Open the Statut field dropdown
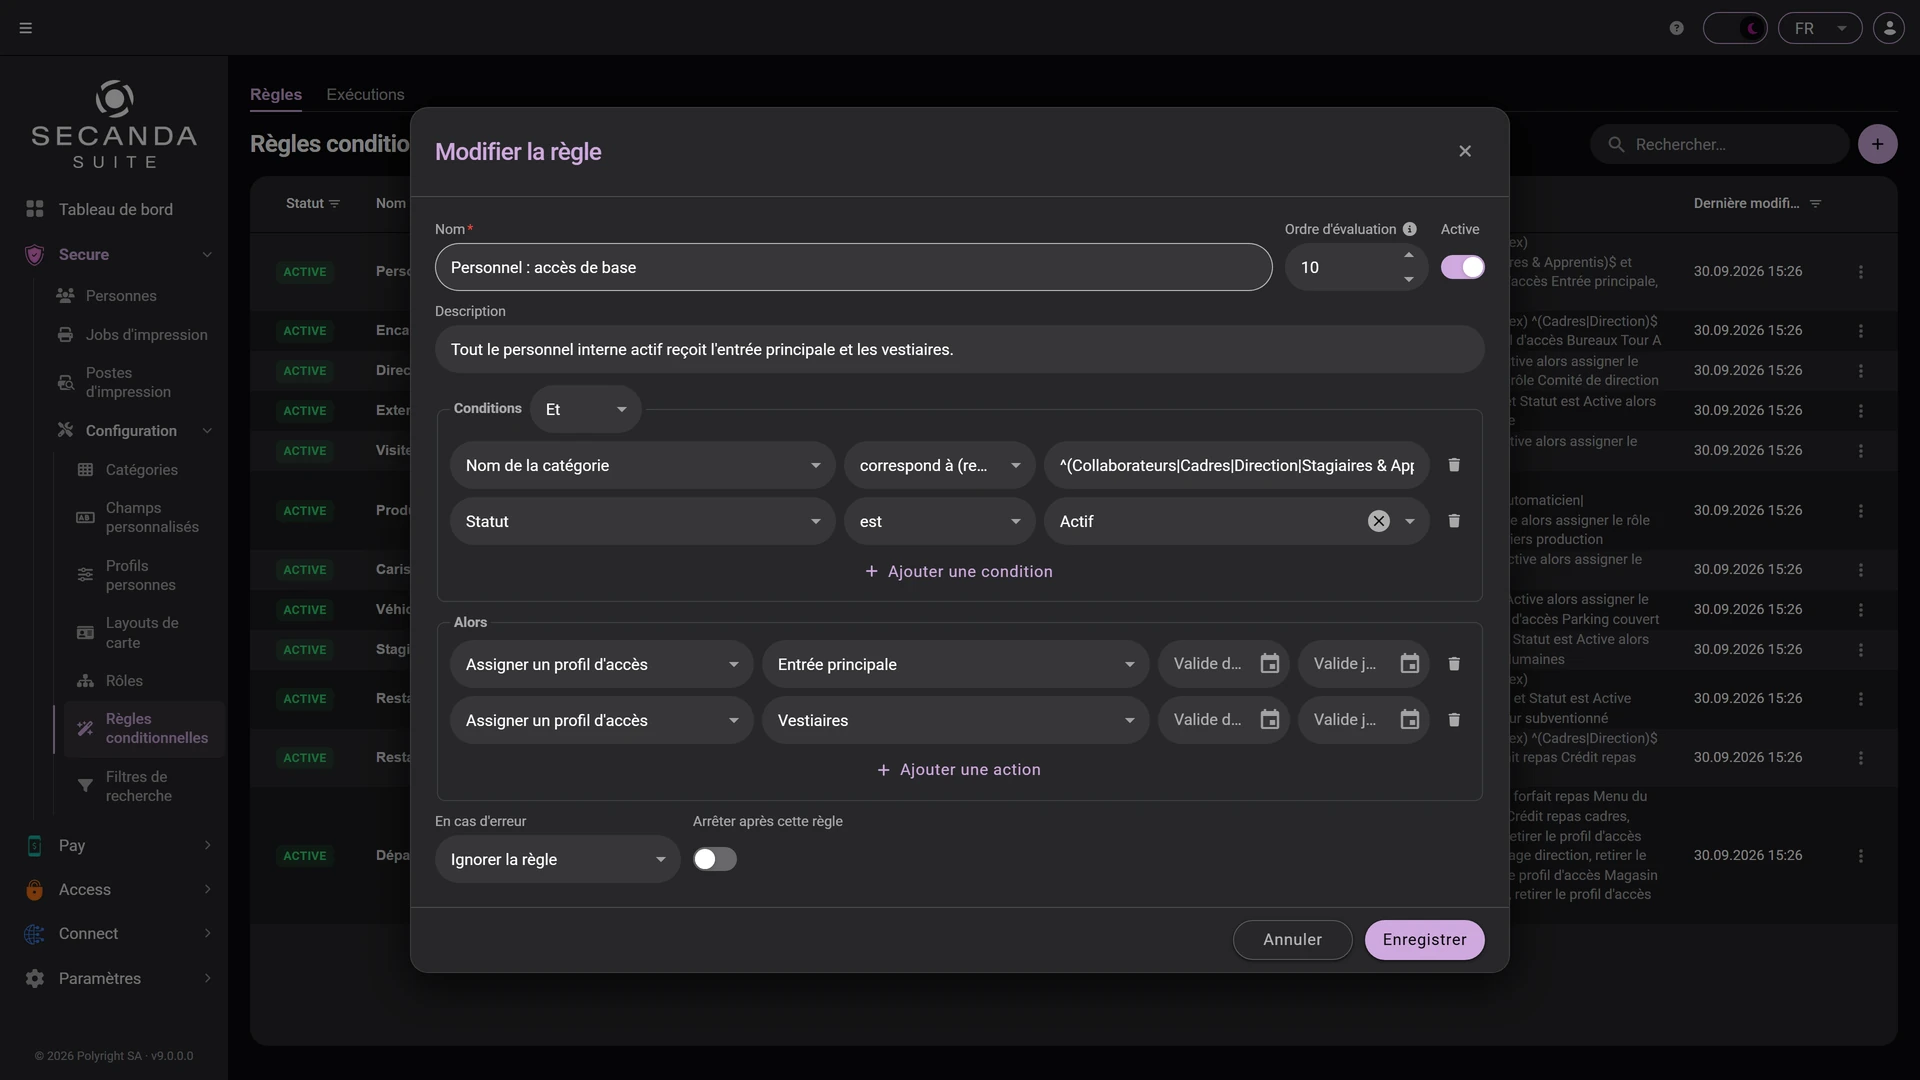 point(642,521)
